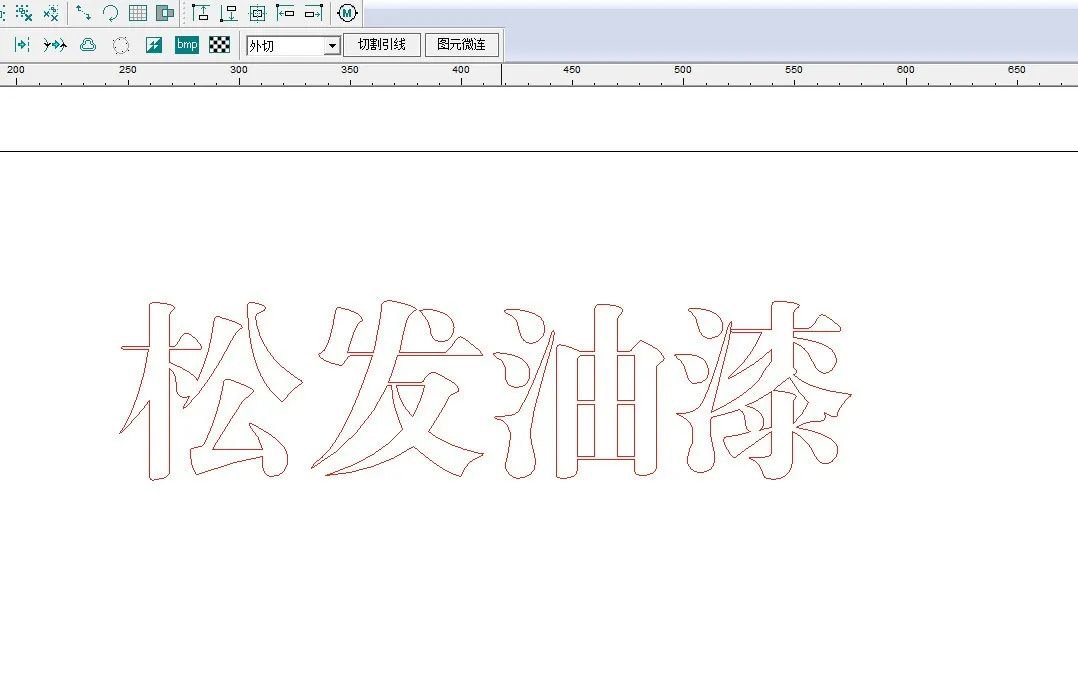1078x688 pixels.
Task: Click the dotted circle icon
Action: coord(121,45)
